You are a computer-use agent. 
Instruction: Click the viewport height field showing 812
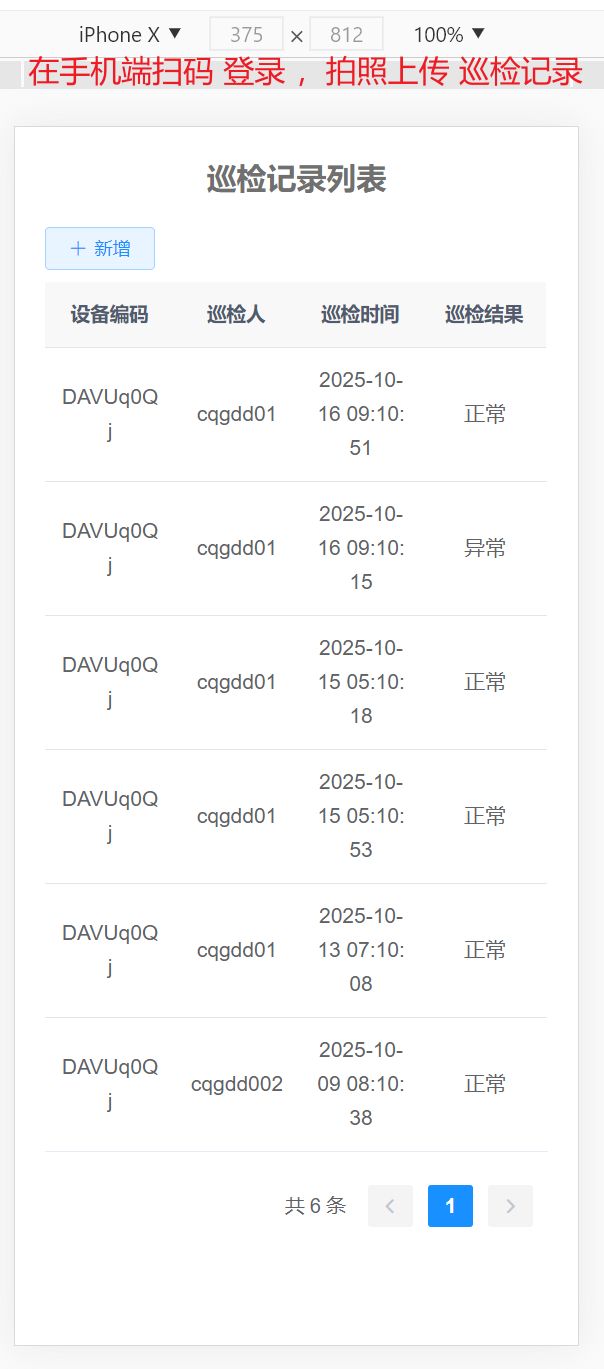[x=346, y=35]
